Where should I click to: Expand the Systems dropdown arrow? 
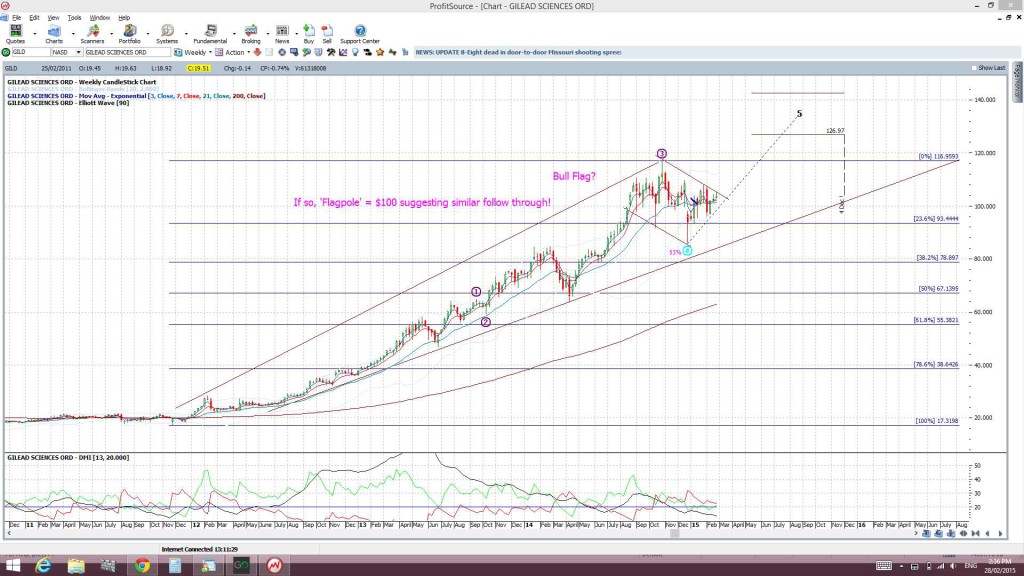coord(186,33)
